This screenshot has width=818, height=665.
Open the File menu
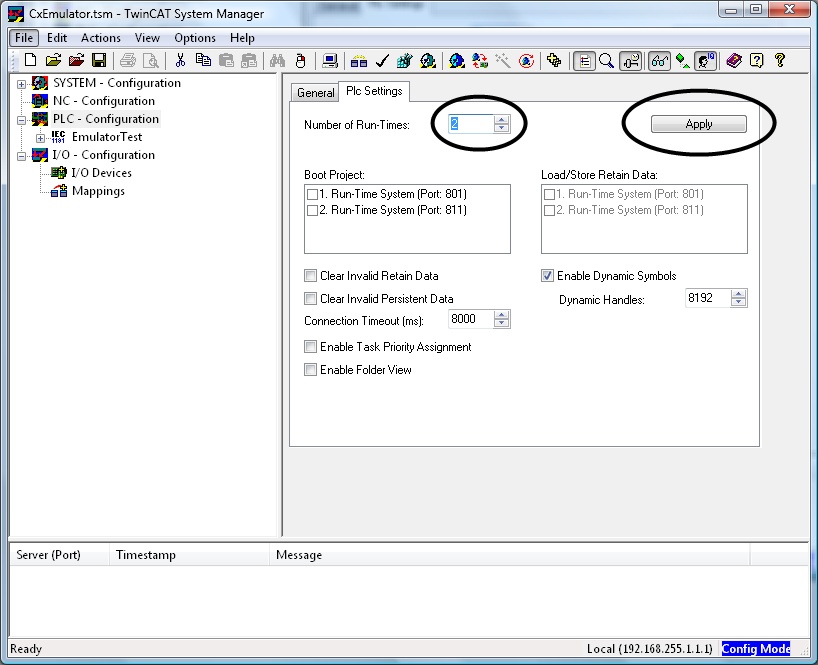click(24, 38)
